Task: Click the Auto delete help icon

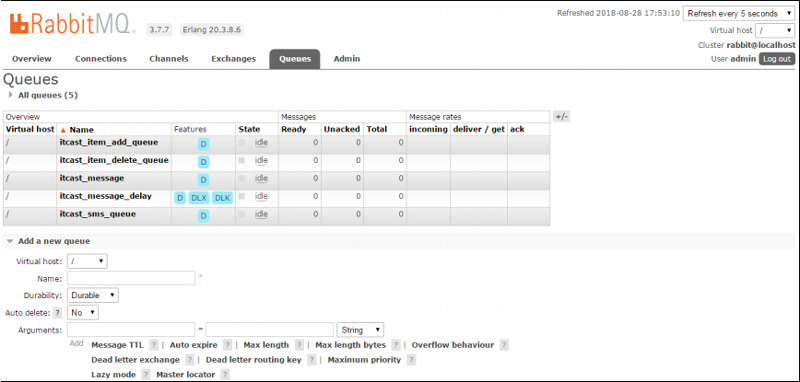Action: point(58,313)
